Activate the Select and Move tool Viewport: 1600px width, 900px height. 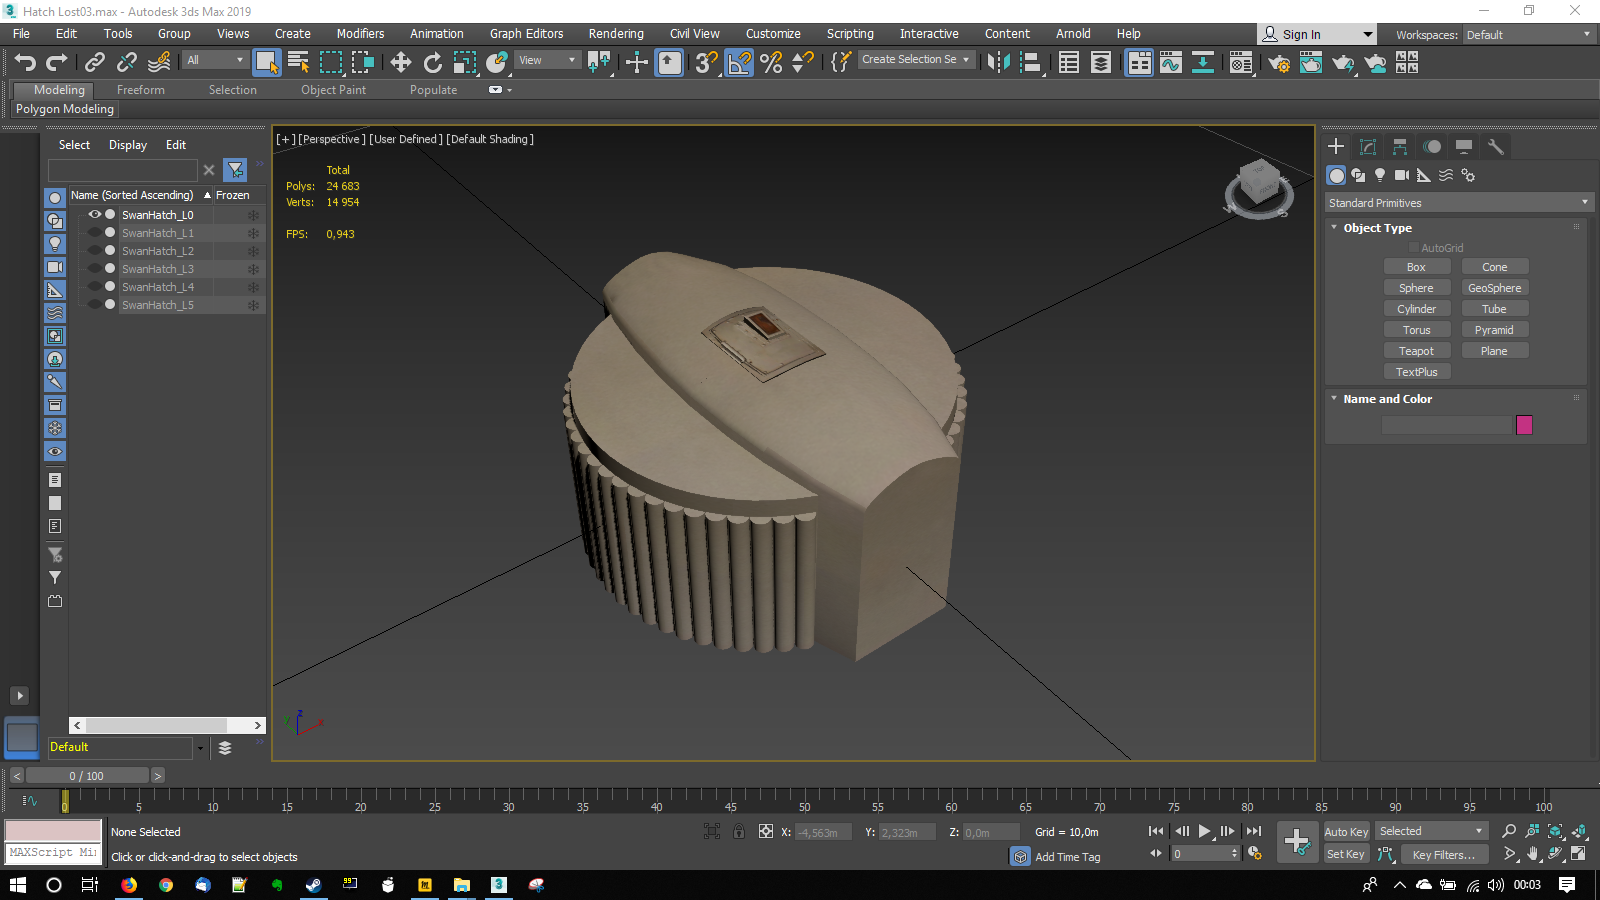pos(400,62)
